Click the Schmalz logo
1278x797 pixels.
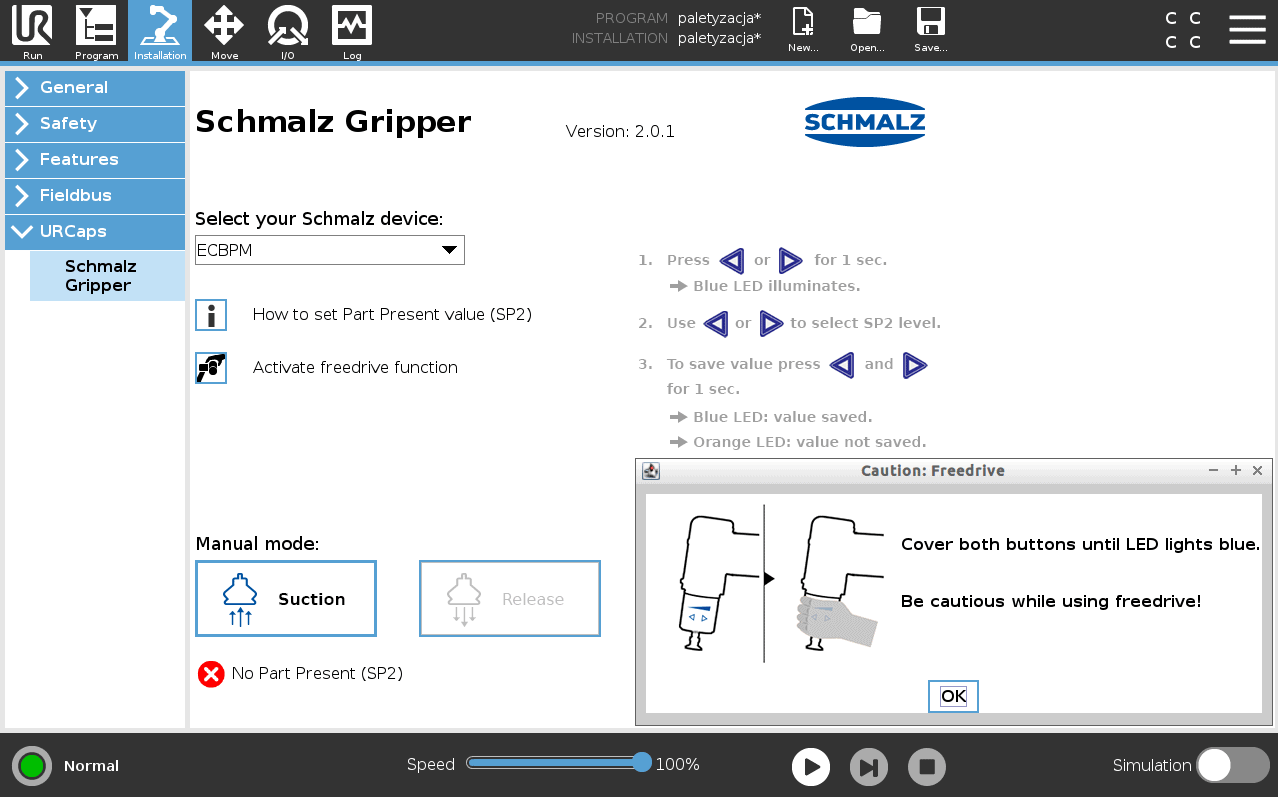pyautogui.click(x=865, y=122)
